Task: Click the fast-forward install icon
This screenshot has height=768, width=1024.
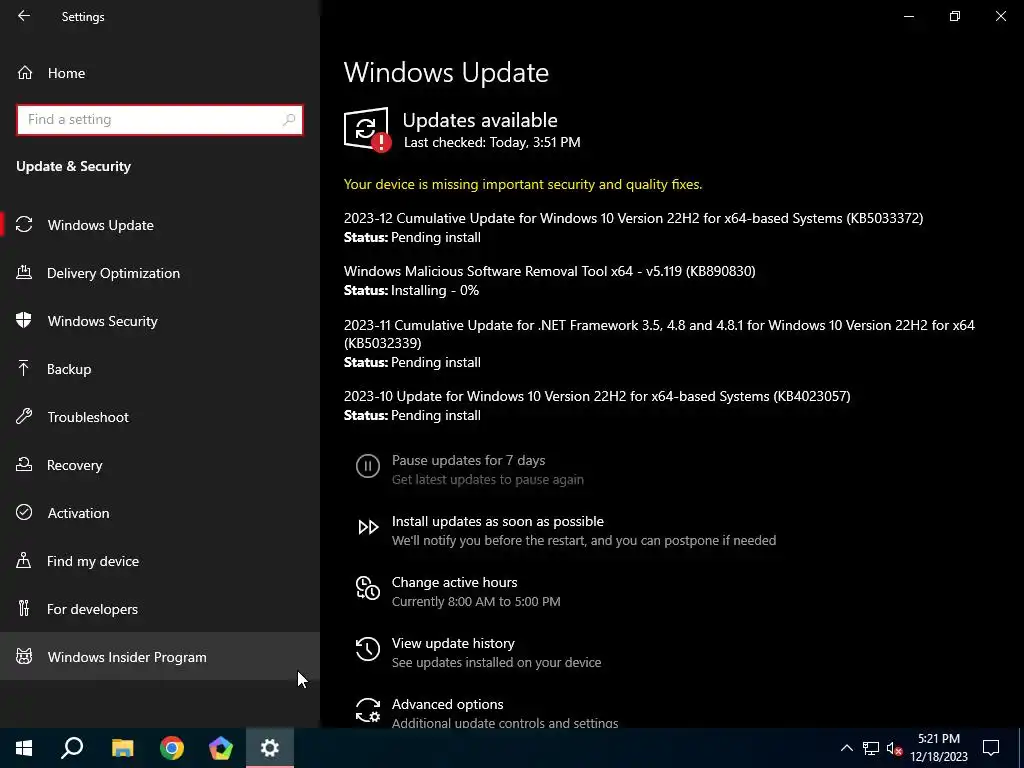Action: [368, 527]
